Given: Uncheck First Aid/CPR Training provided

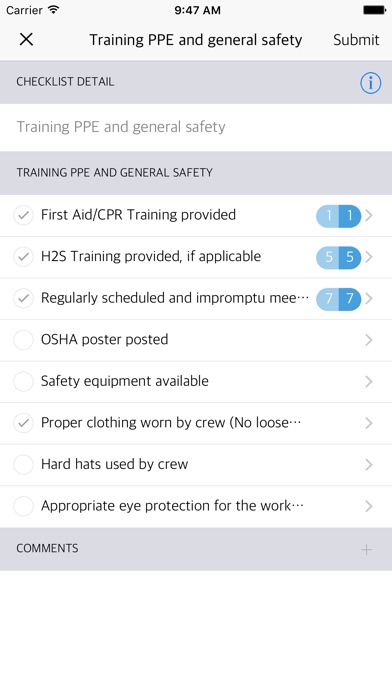Looking at the screenshot, I should click(x=23, y=216).
